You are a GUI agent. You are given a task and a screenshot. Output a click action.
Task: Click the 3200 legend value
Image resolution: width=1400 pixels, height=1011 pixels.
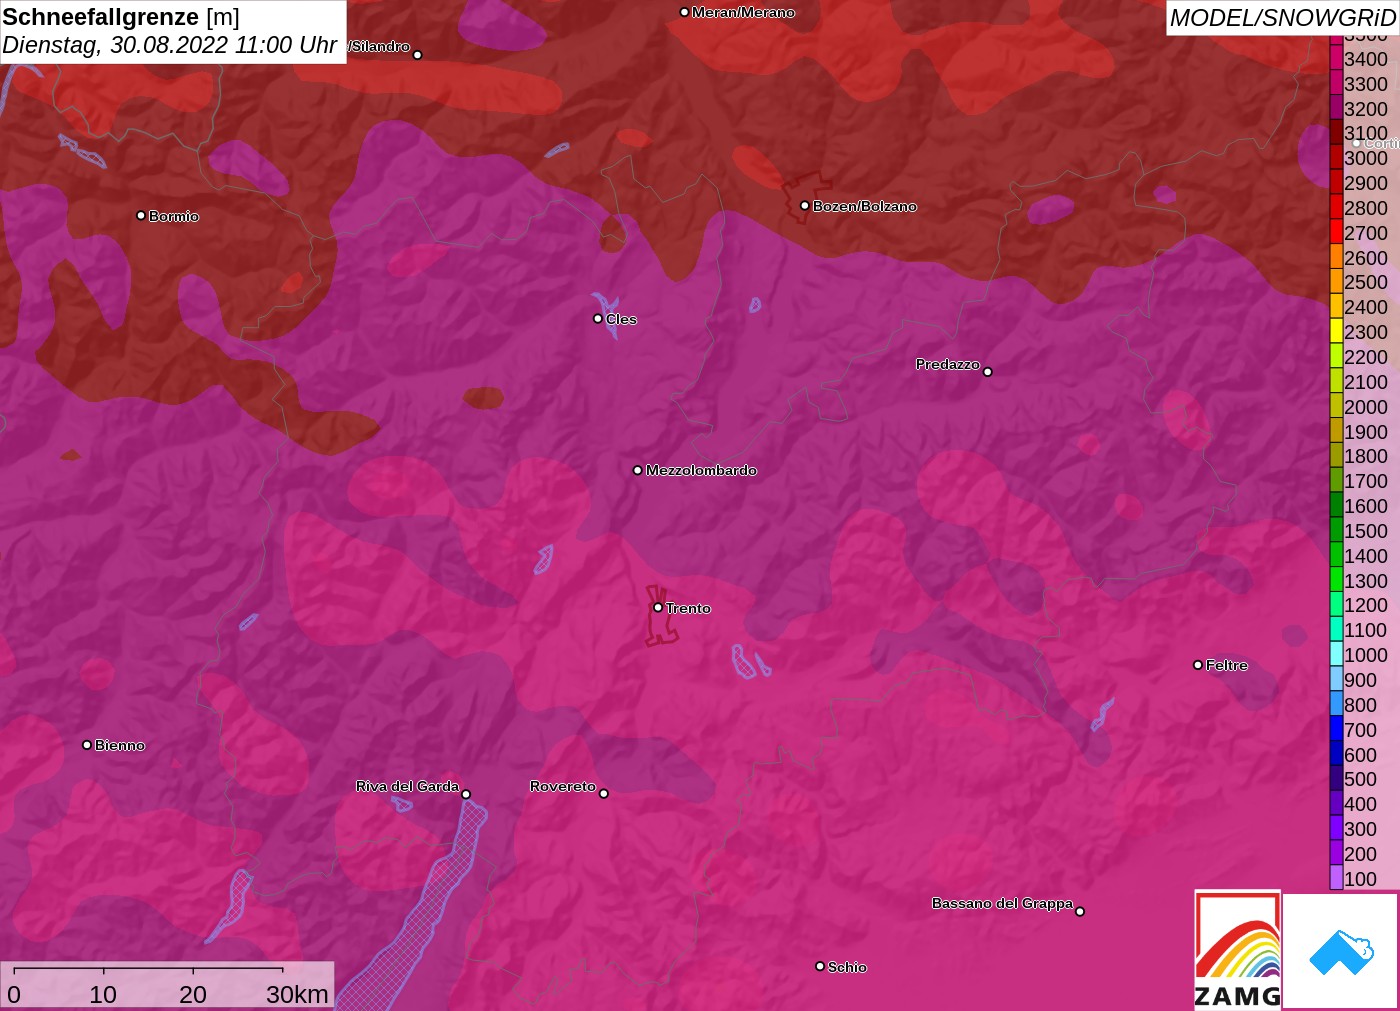coord(1366,108)
